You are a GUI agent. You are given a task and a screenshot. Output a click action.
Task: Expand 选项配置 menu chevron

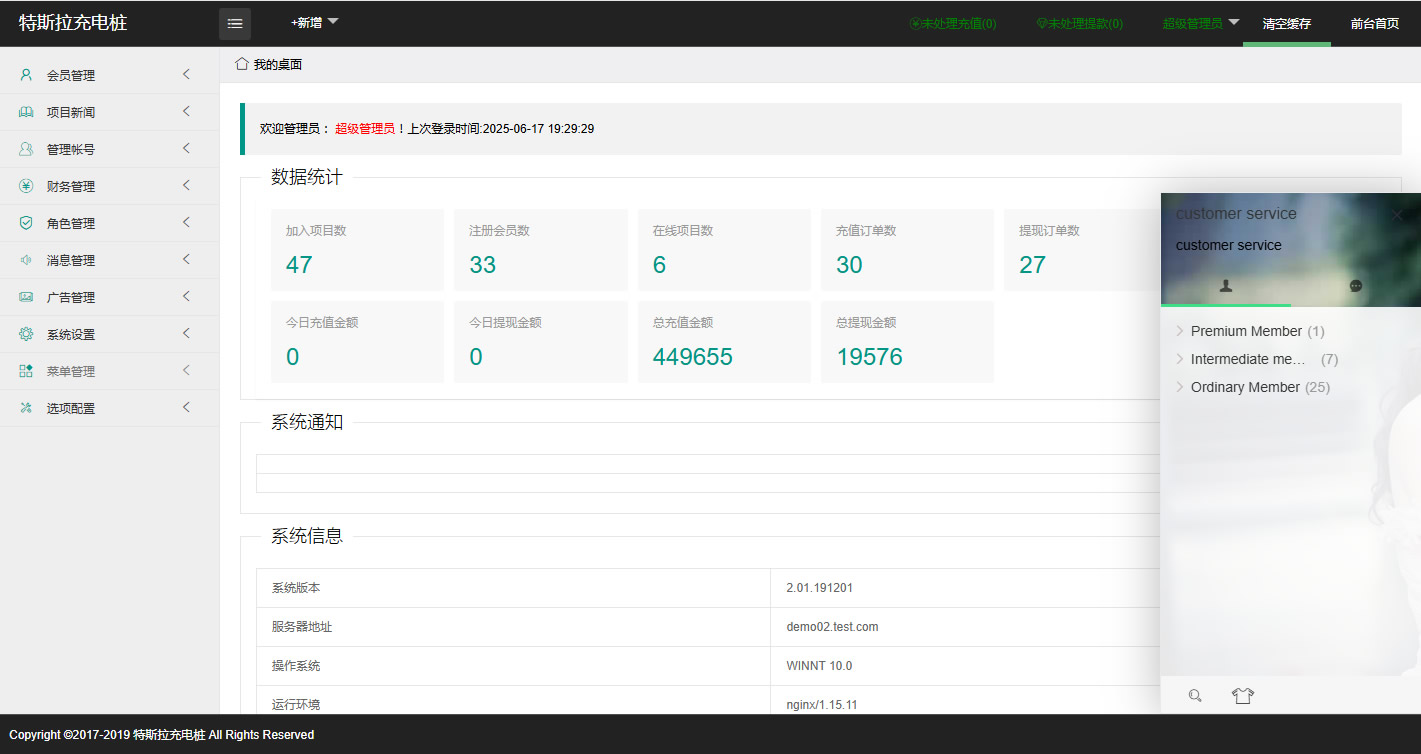[x=186, y=407]
